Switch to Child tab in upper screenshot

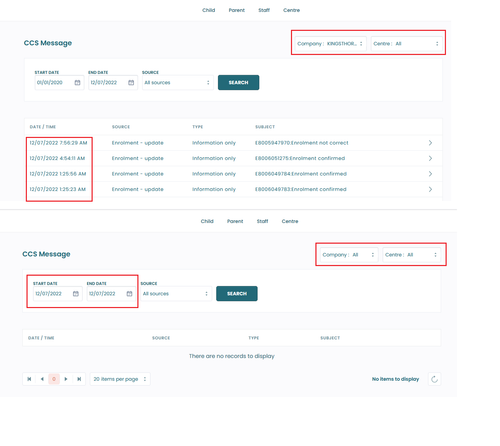coord(209,10)
